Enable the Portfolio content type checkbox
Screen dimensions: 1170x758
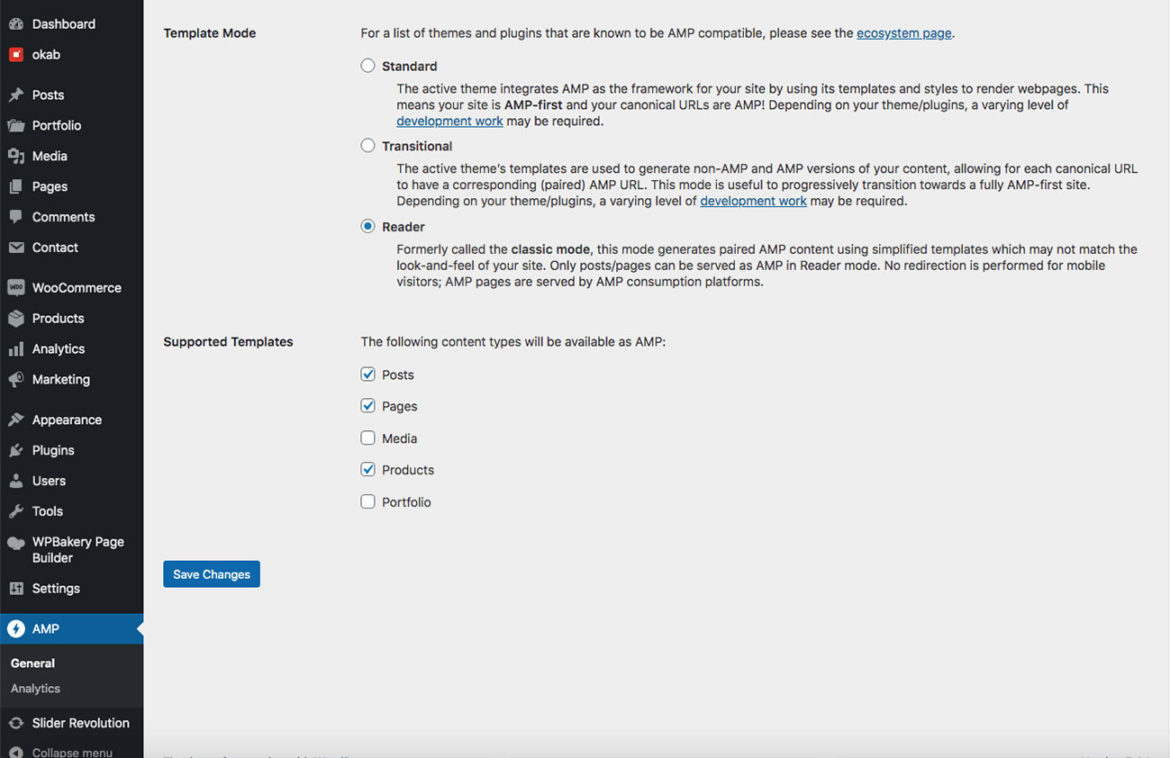pos(368,501)
